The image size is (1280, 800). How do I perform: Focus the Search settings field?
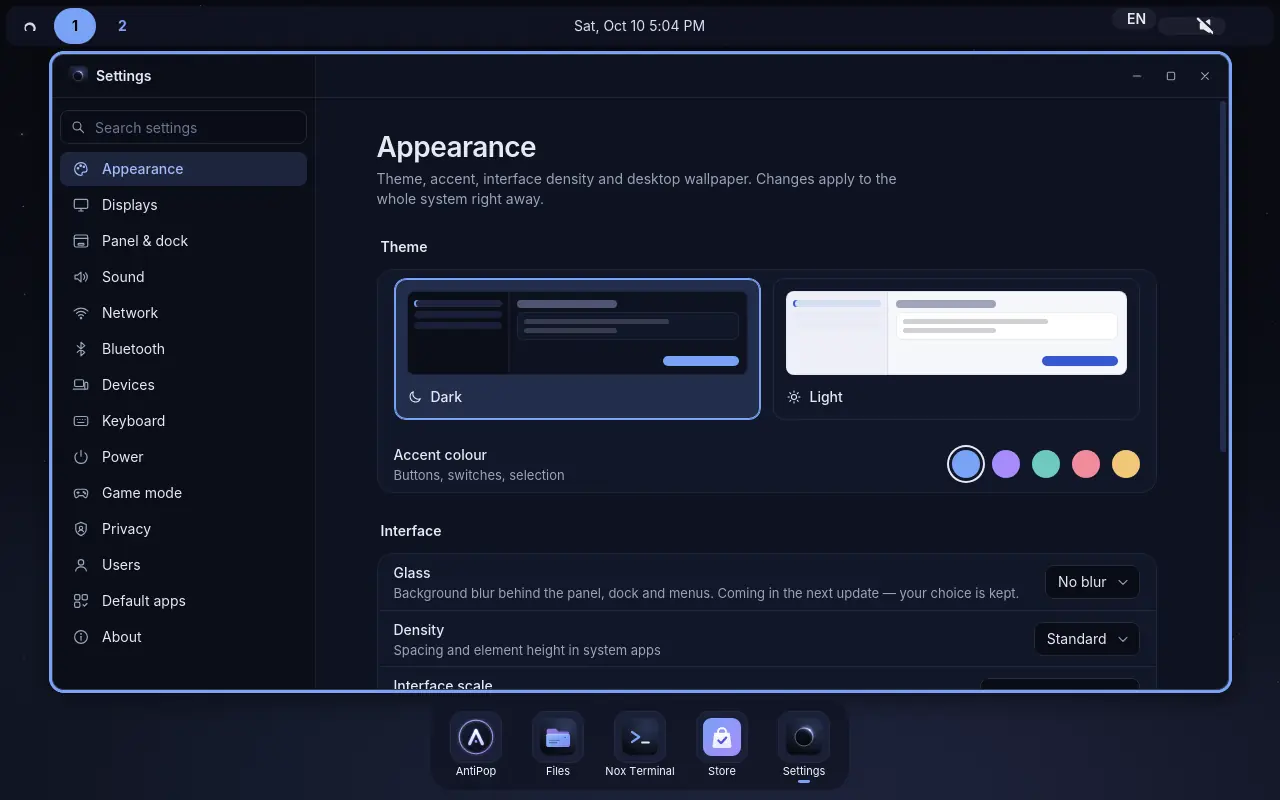tap(183, 127)
